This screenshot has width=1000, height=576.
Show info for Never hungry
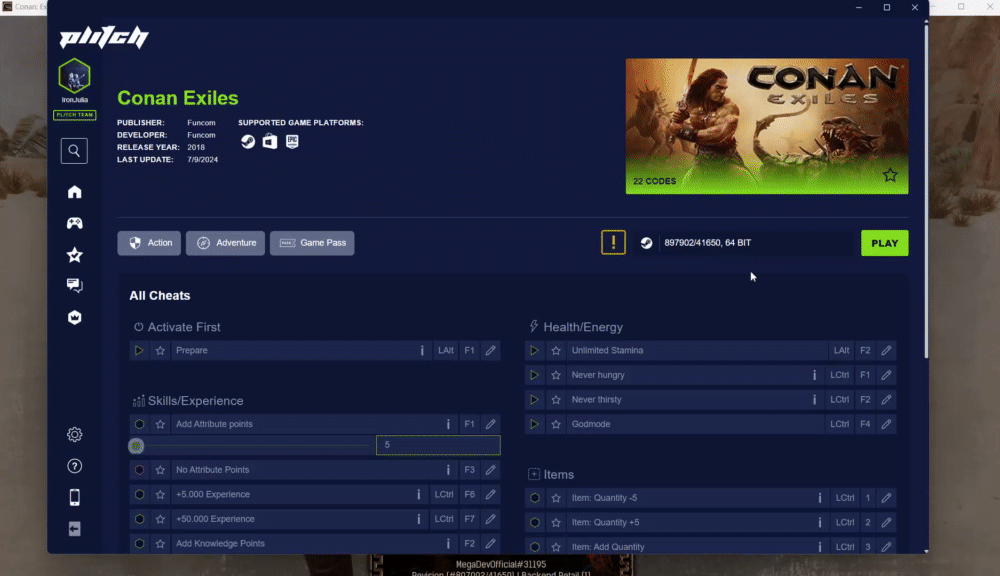tap(814, 375)
